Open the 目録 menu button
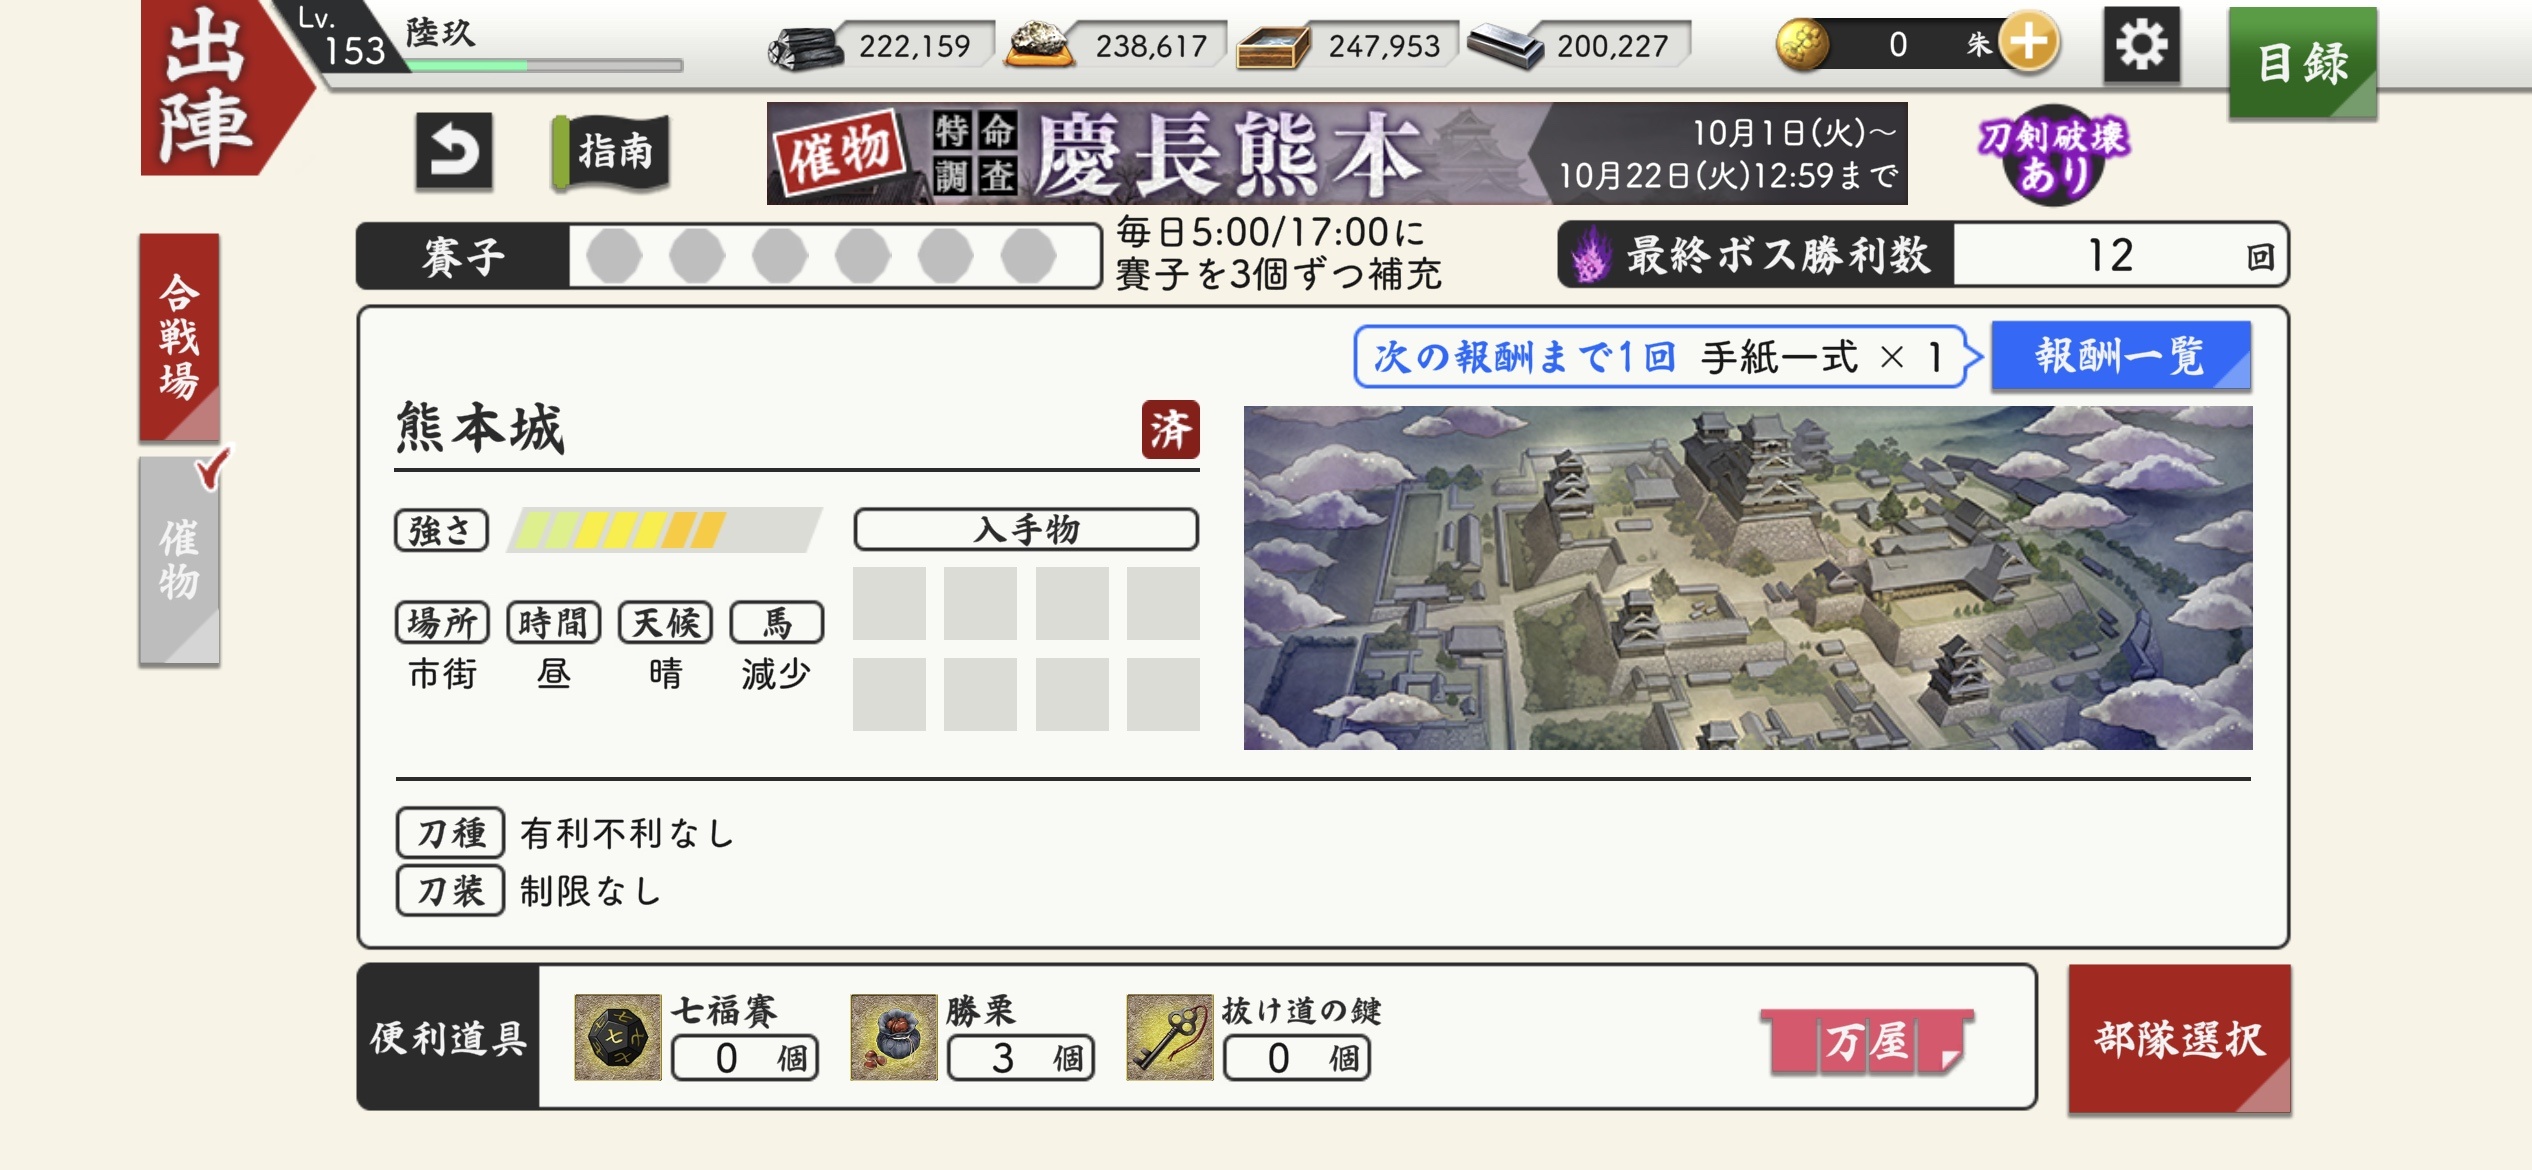This screenshot has height=1170, width=2532. tap(2302, 63)
